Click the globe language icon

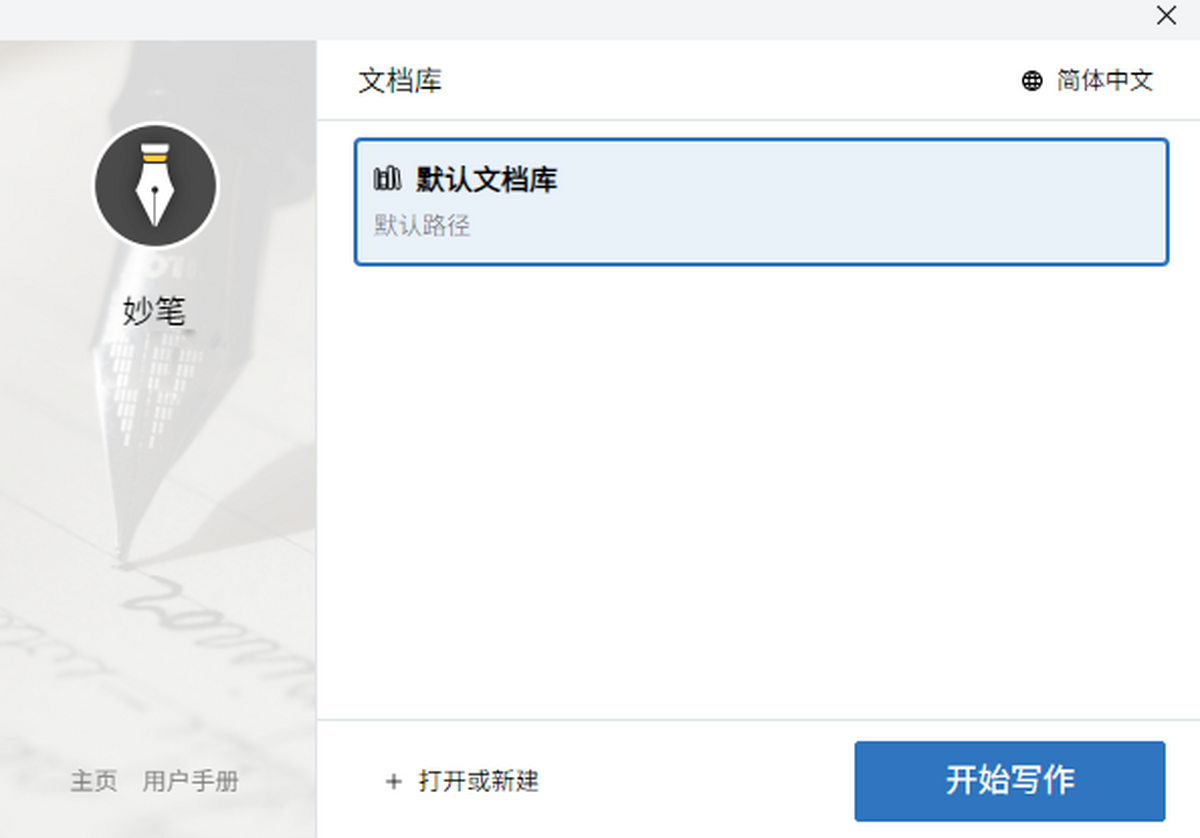1032,81
